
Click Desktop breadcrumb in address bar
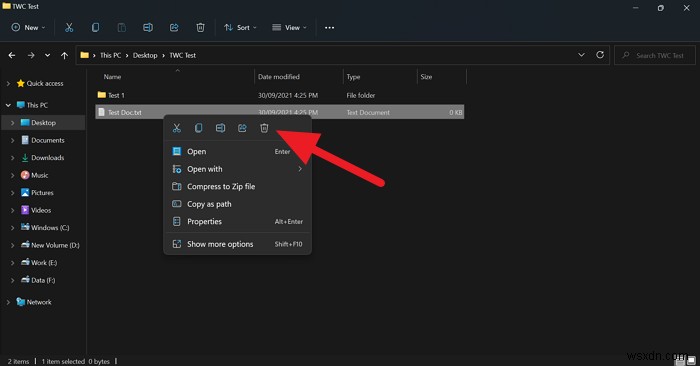[x=145, y=55]
